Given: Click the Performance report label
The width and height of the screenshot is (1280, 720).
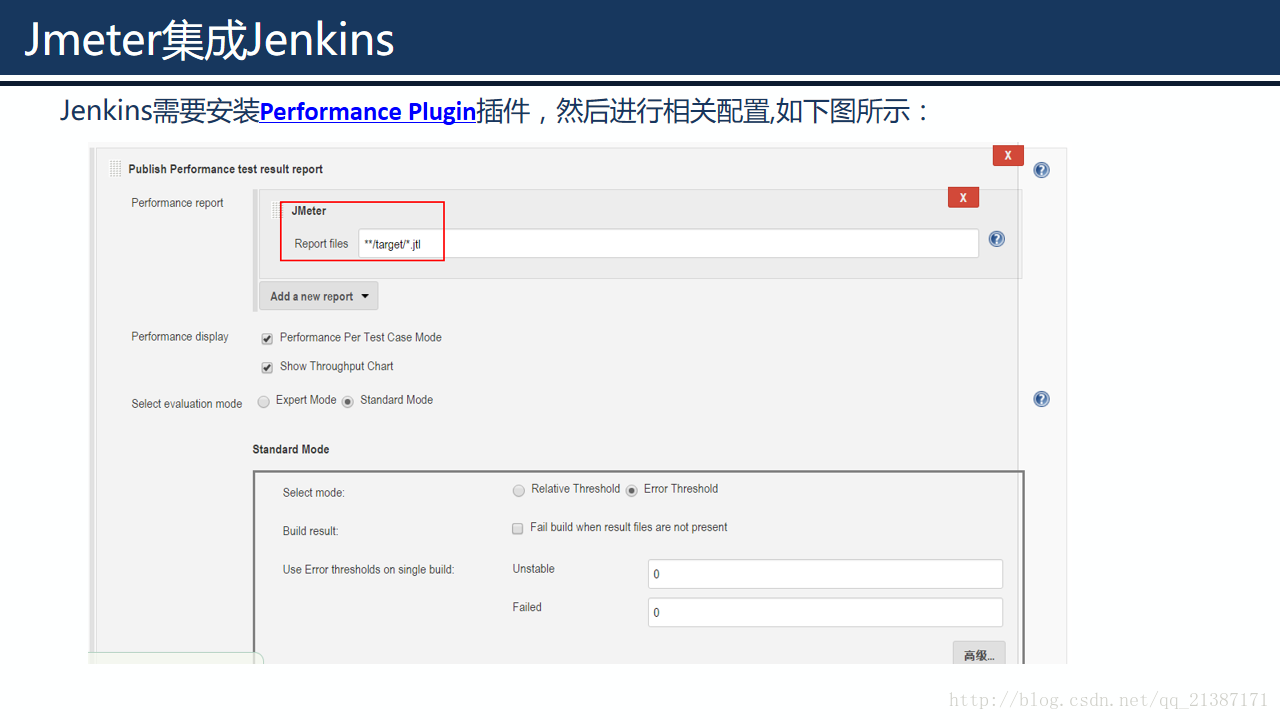Looking at the screenshot, I should tap(178, 203).
